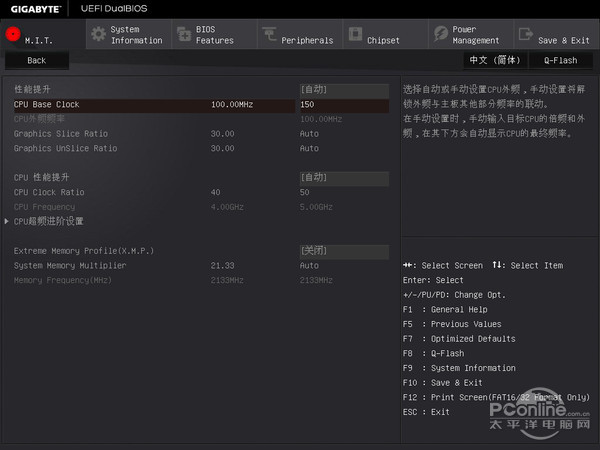Image resolution: width=600 pixels, height=450 pixels.
Task: Select the System Memory Multiplier label
Action: tap(70, 265)
